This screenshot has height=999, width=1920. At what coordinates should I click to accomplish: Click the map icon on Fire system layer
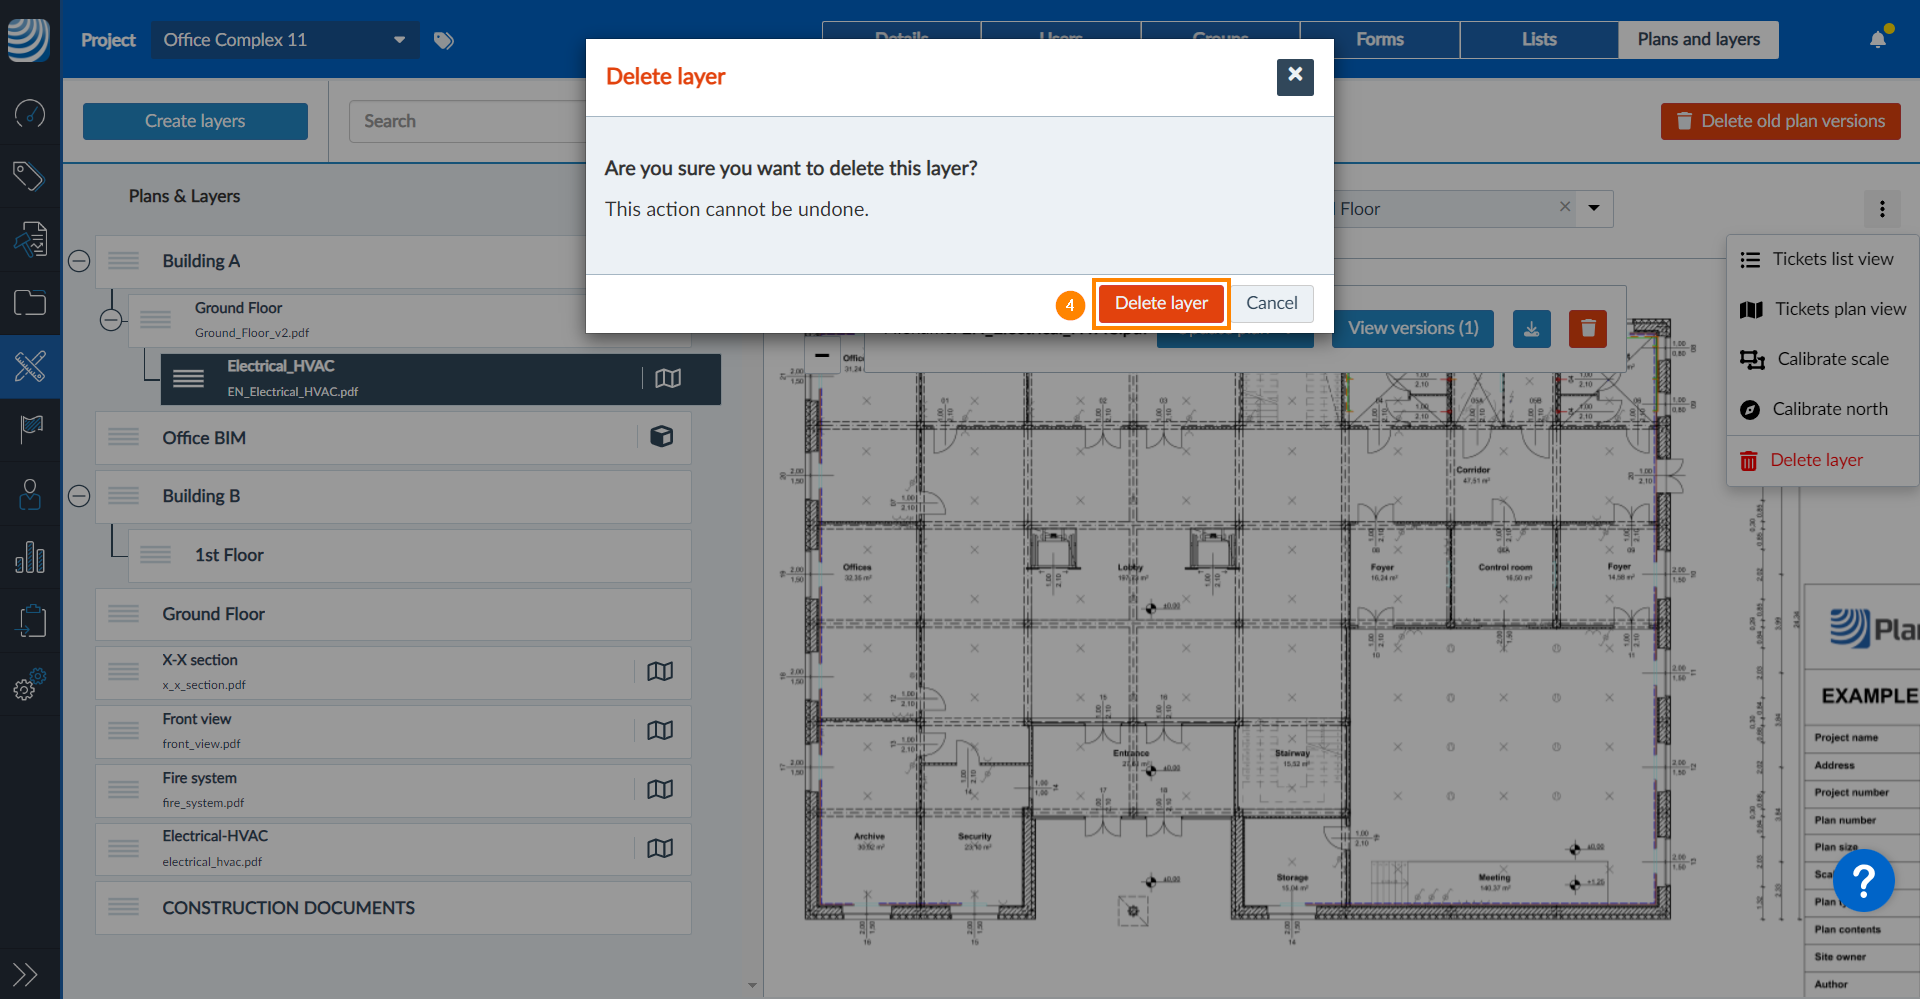coord(660,790)
